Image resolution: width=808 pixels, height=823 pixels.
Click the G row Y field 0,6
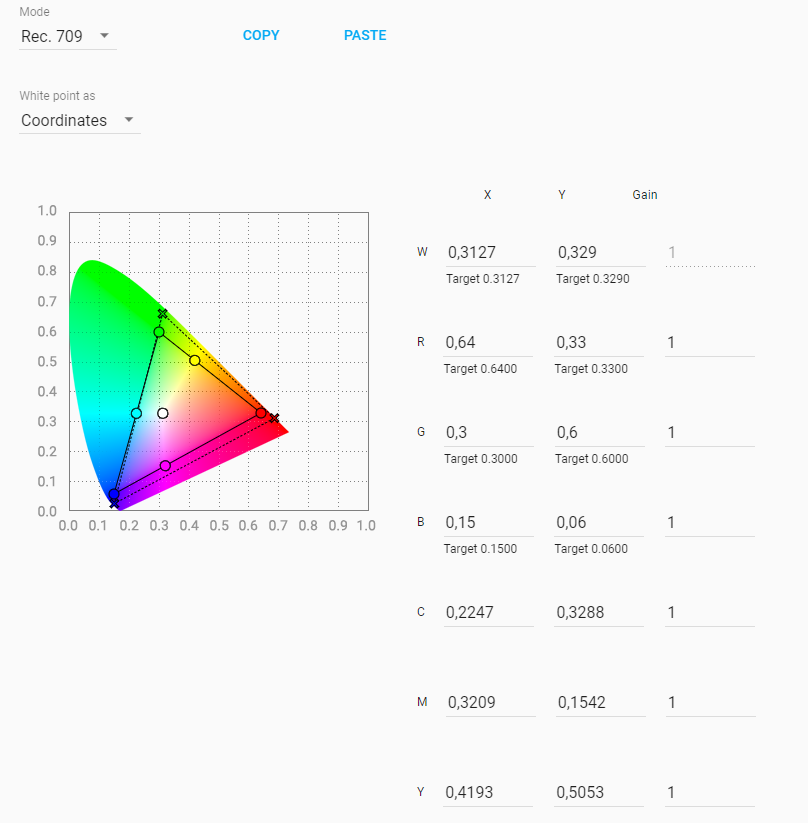(x=600, y=432)
